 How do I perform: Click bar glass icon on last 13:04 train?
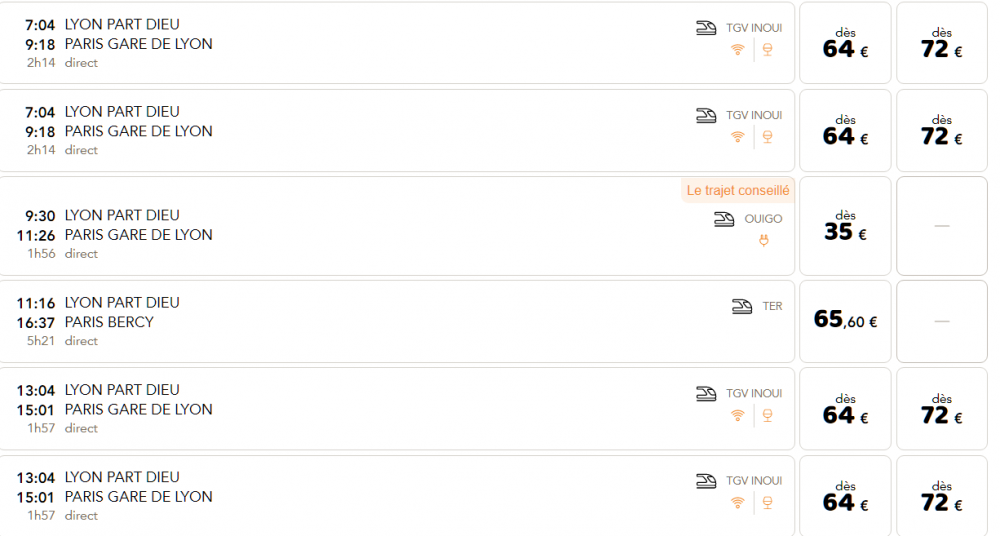768,503
